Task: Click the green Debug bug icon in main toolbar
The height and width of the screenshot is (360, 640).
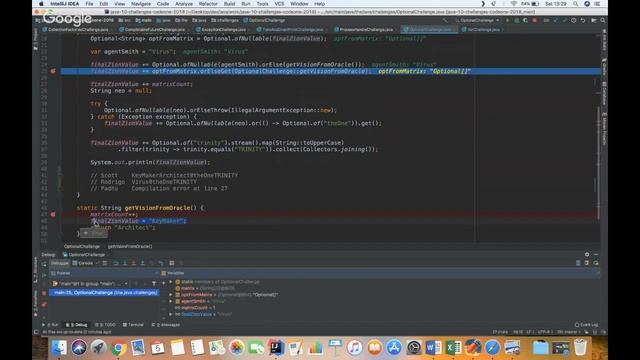Action: point(516,20)
